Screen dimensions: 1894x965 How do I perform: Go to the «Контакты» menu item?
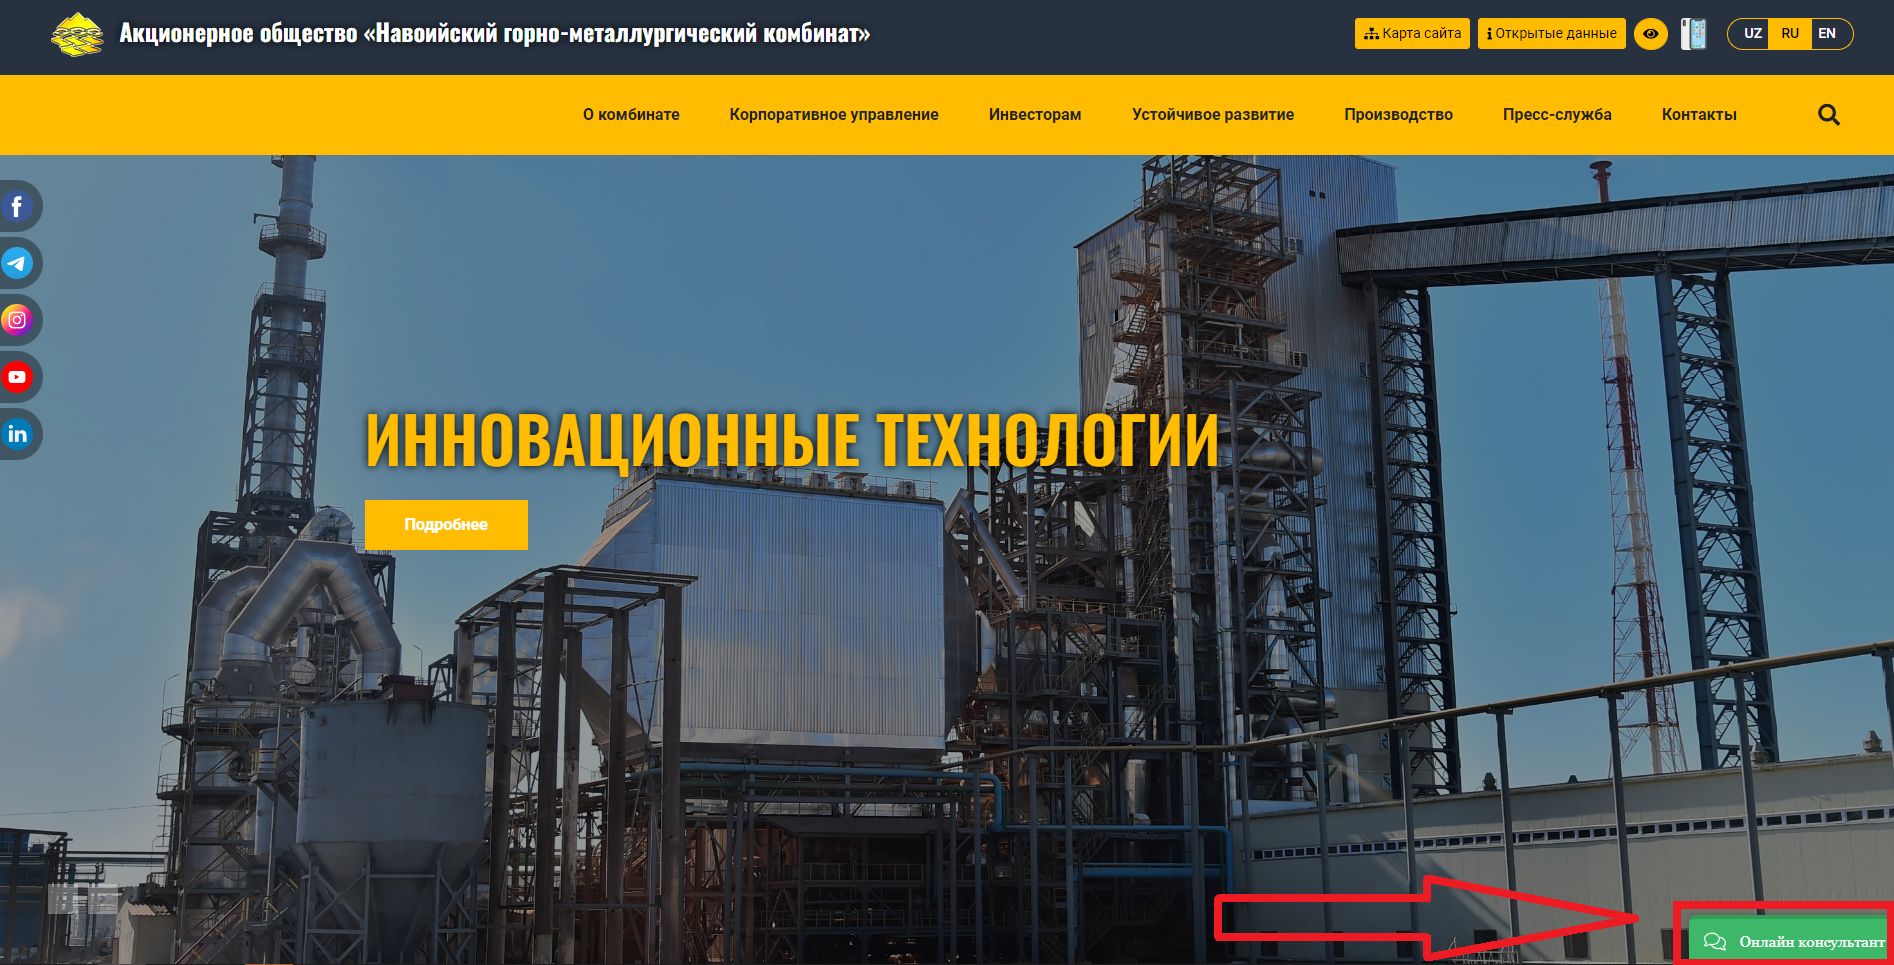click(1699, 115)
